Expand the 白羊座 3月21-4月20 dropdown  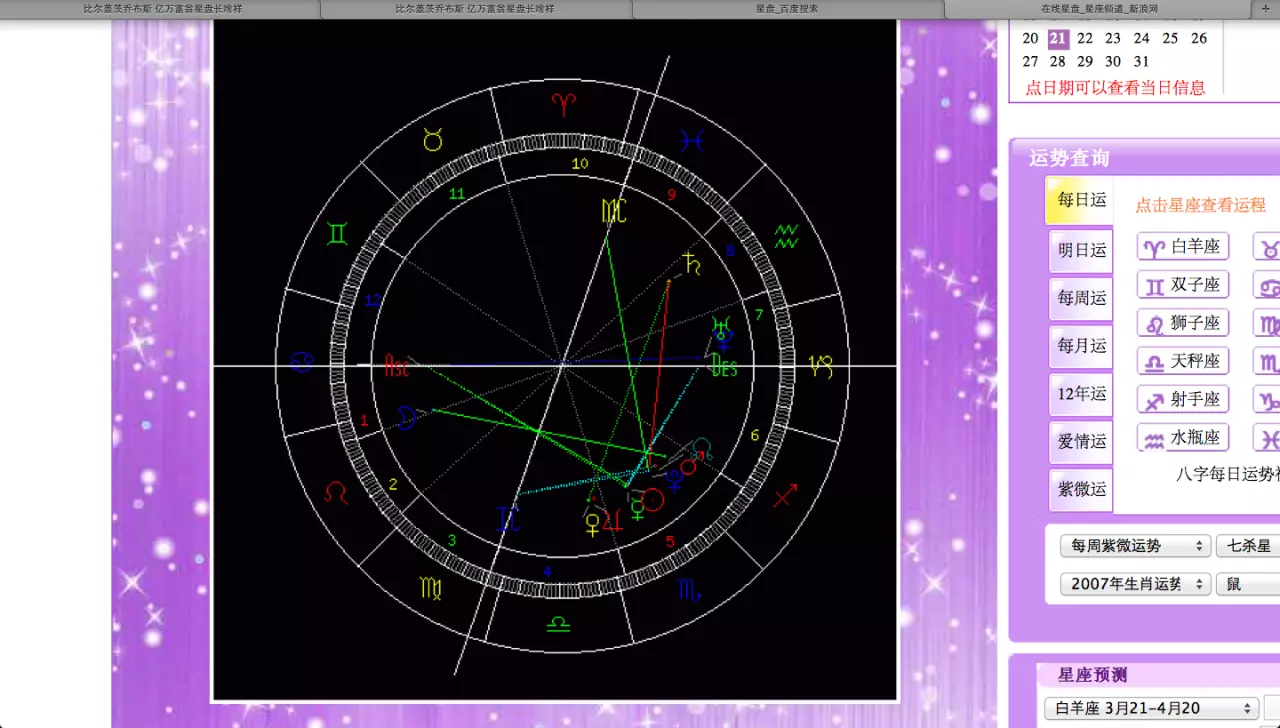tap(1151, 708)
